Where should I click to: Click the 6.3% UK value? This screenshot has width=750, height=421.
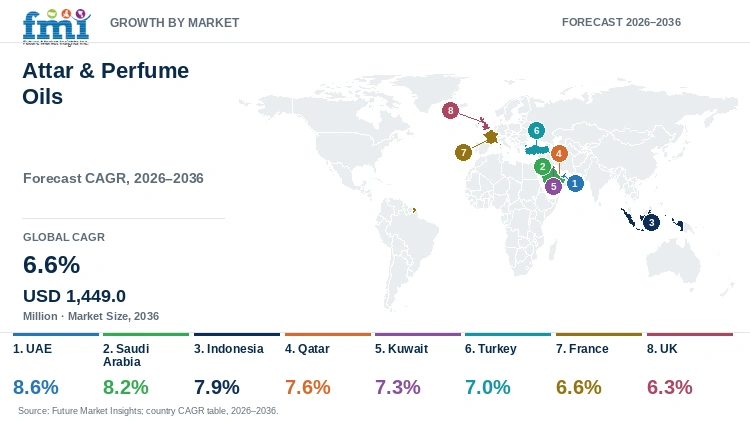click(670, 387)
